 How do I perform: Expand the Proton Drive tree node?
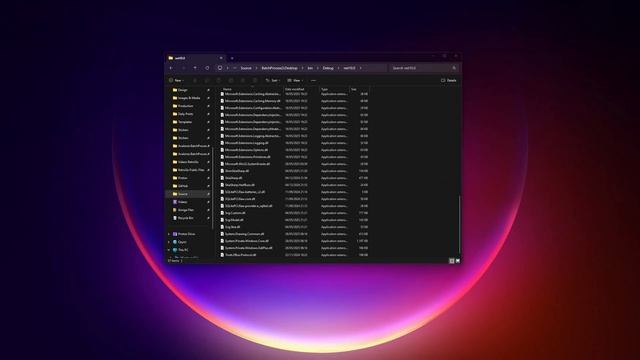(169, 234)
